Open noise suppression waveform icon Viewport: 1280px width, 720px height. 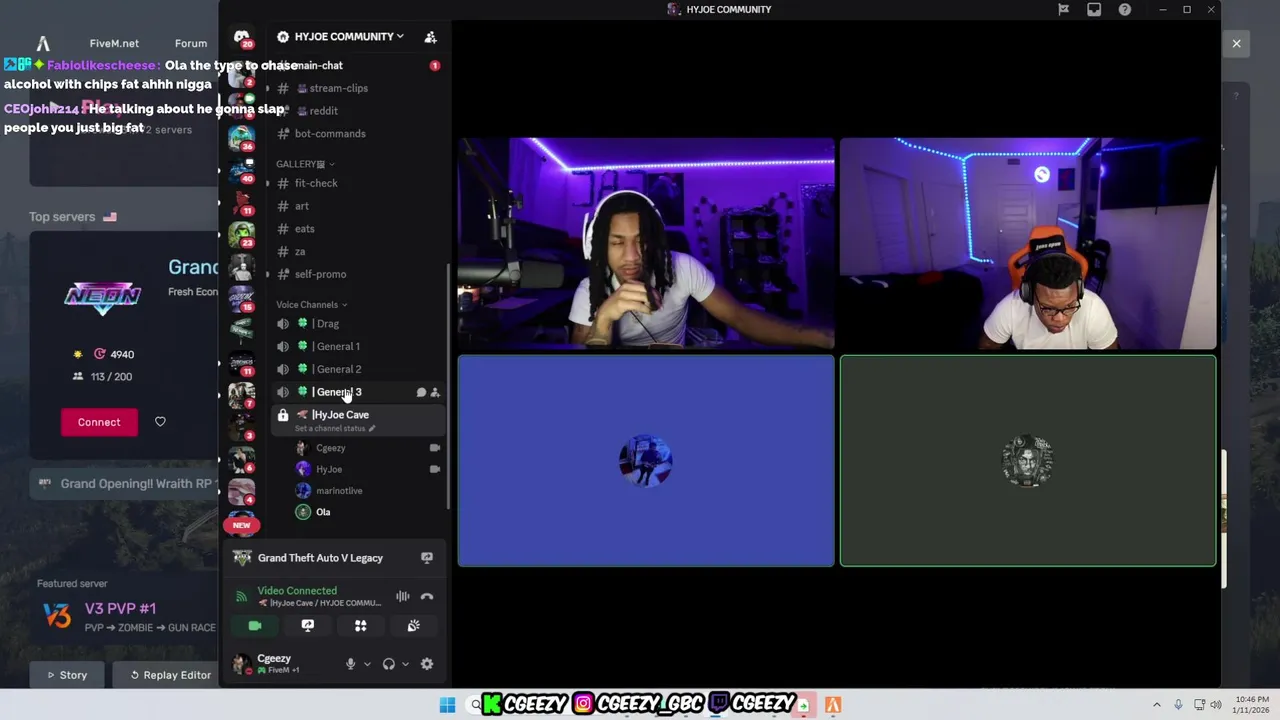(x=402, y=597)
